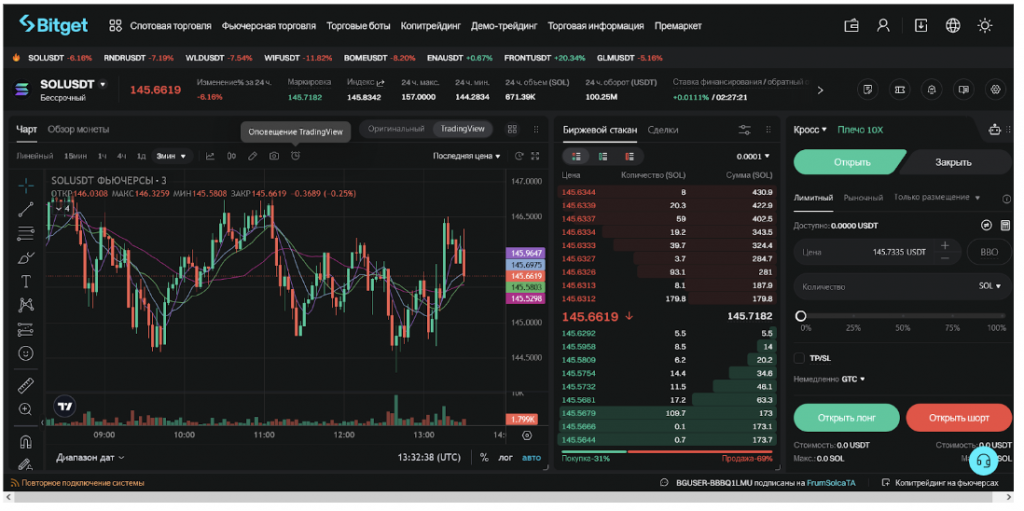1024x511 pixels.
Task: Switch to the Сделки tab
Action: pos(662,129)
